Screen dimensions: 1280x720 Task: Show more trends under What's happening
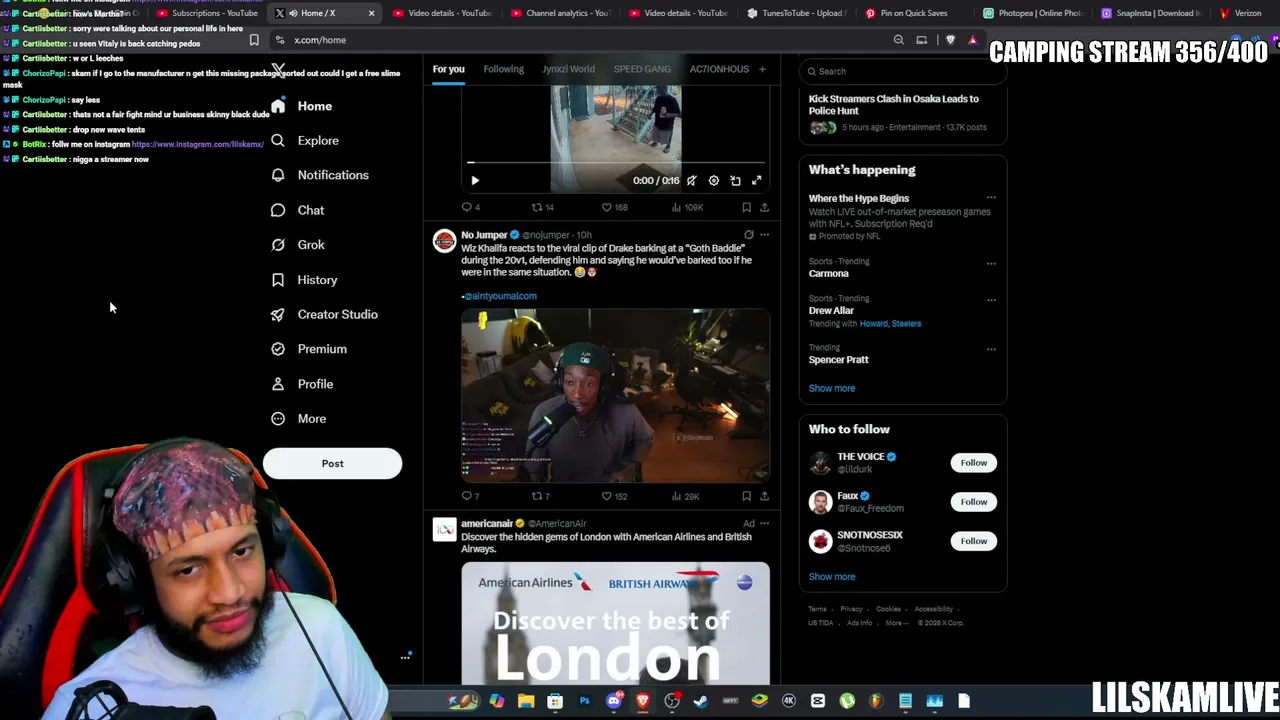tap(832, 388)
